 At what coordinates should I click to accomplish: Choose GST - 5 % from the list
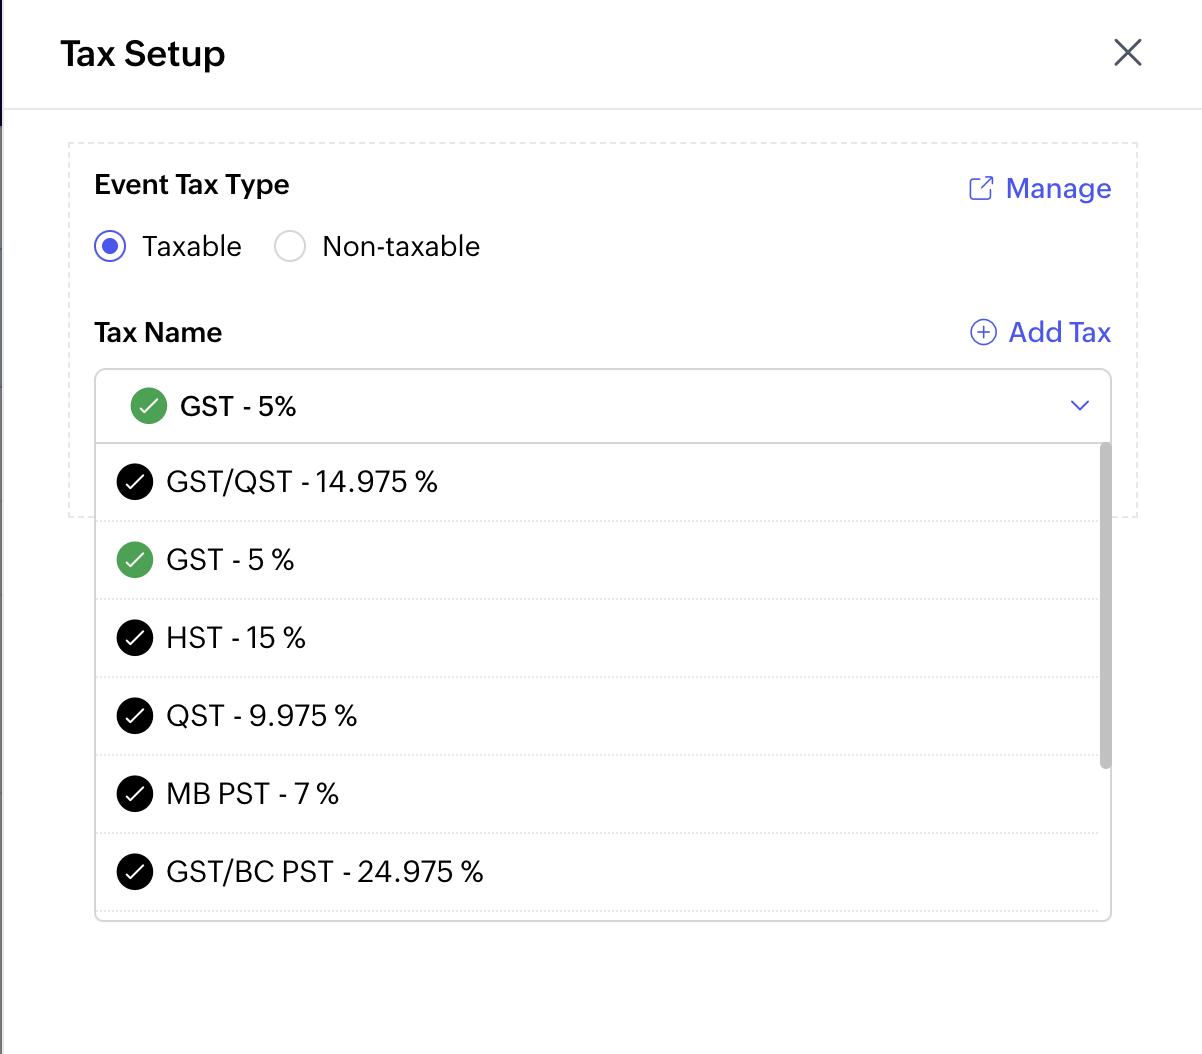click(x=230, y=560)
